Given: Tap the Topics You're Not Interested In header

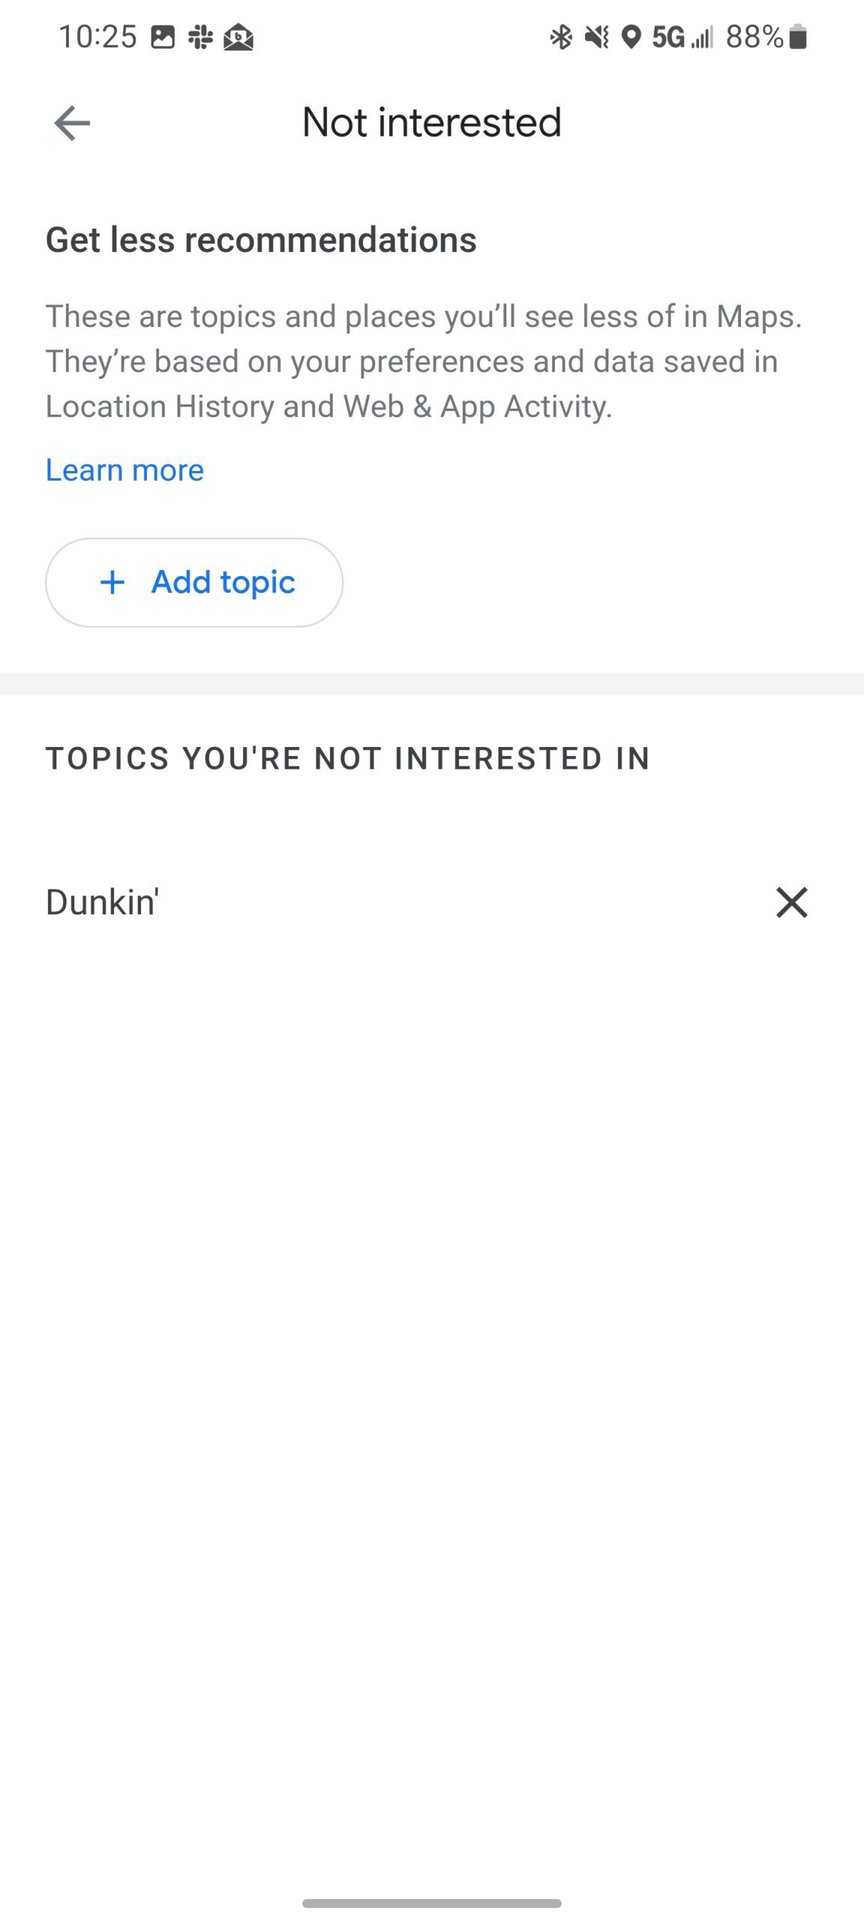Looking at the screenshot, I should coord(348,759).
